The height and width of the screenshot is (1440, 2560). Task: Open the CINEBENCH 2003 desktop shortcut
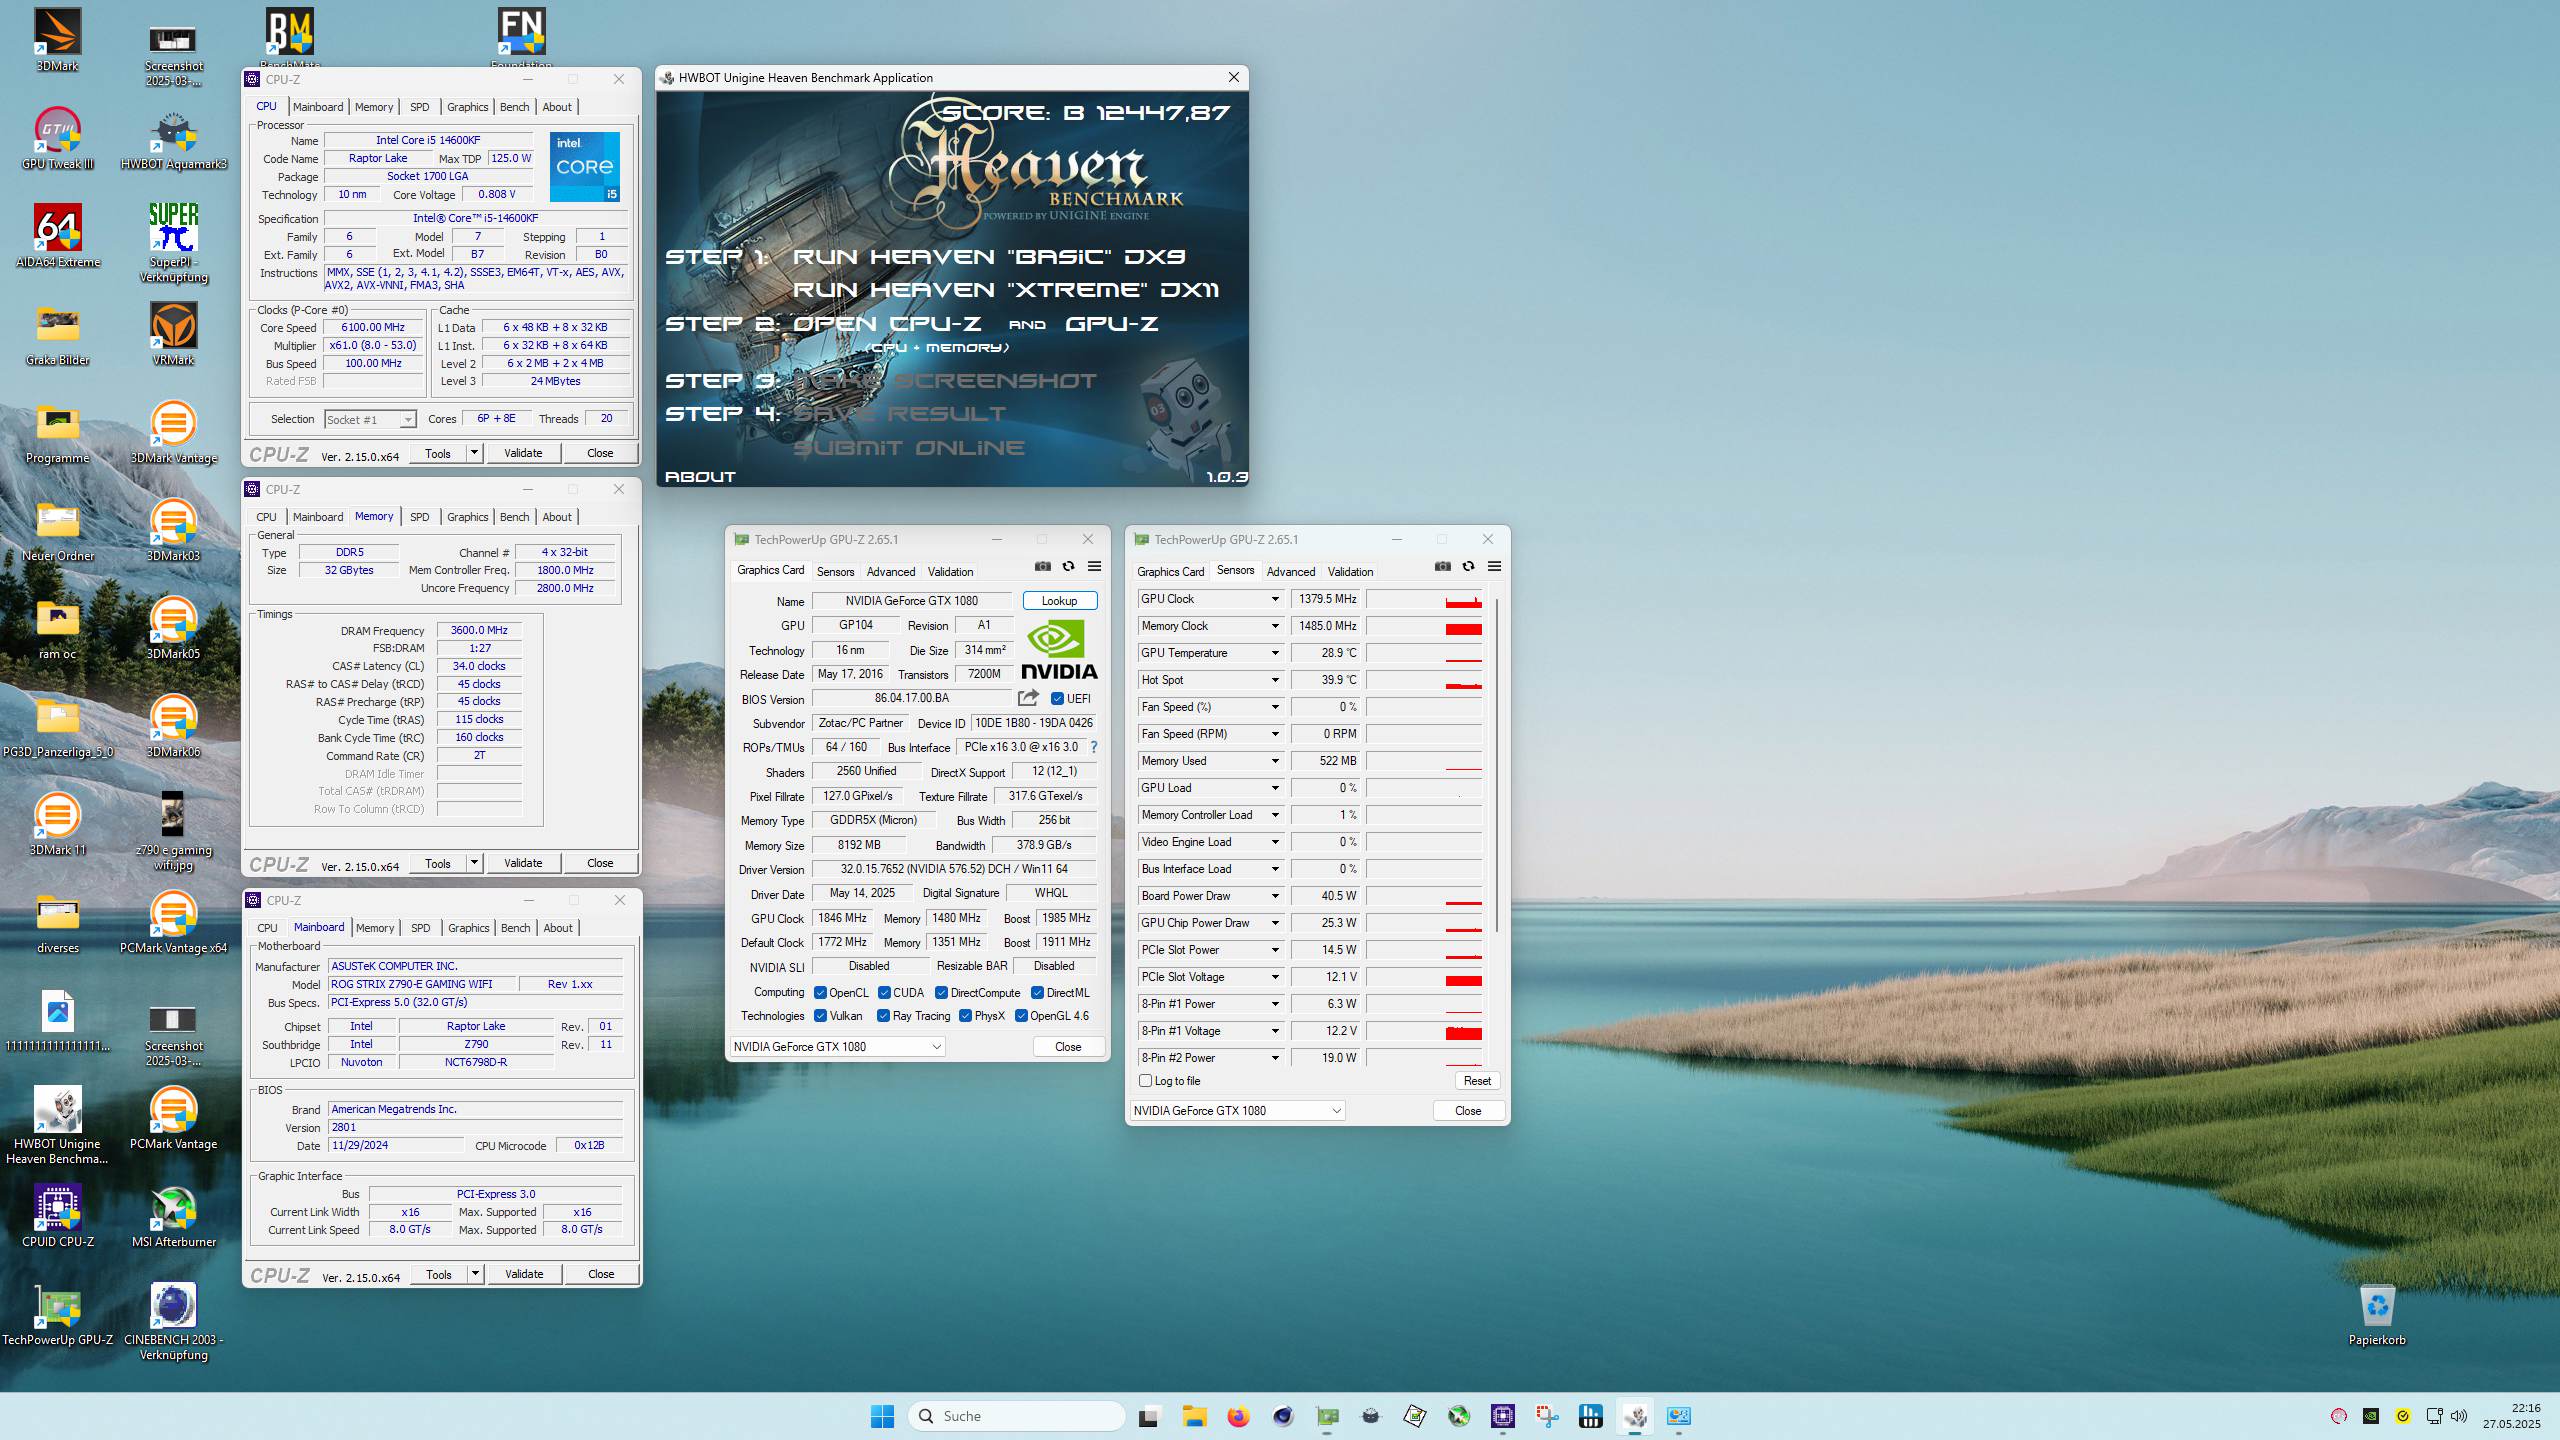pos(173,1321)
